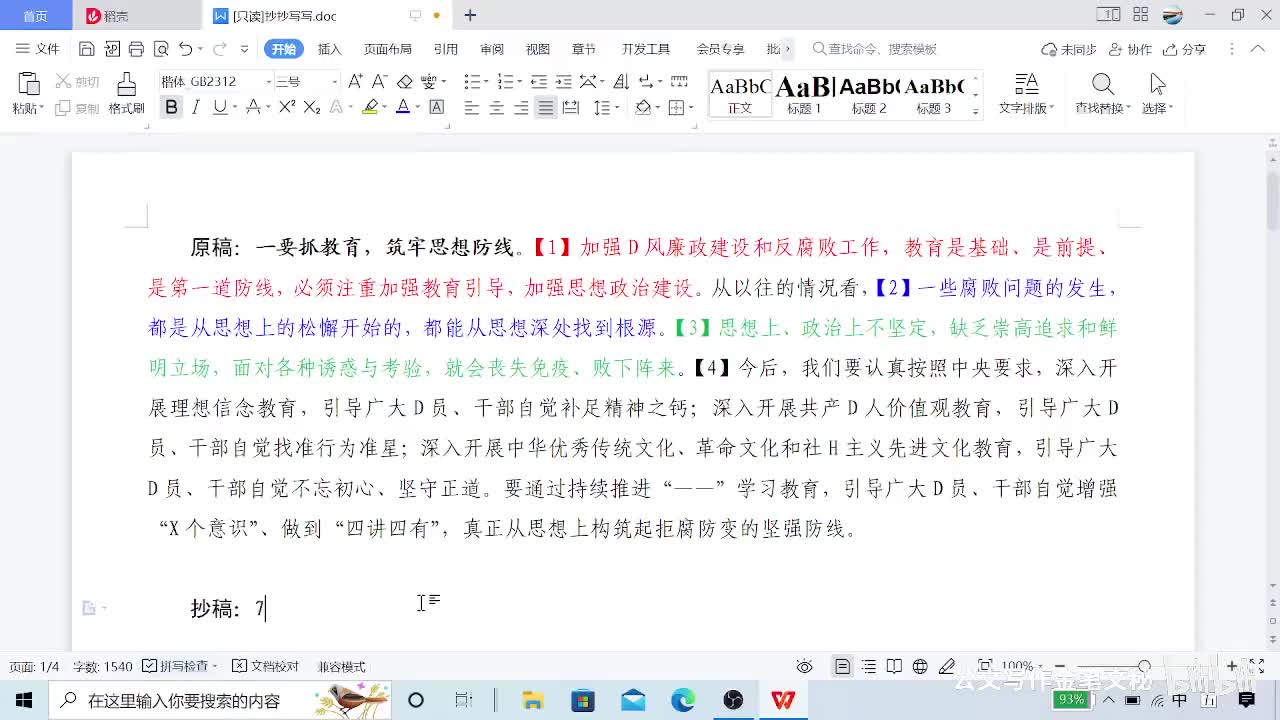
Task: Switch to the 引用 References tab
Action: point(445,49)
